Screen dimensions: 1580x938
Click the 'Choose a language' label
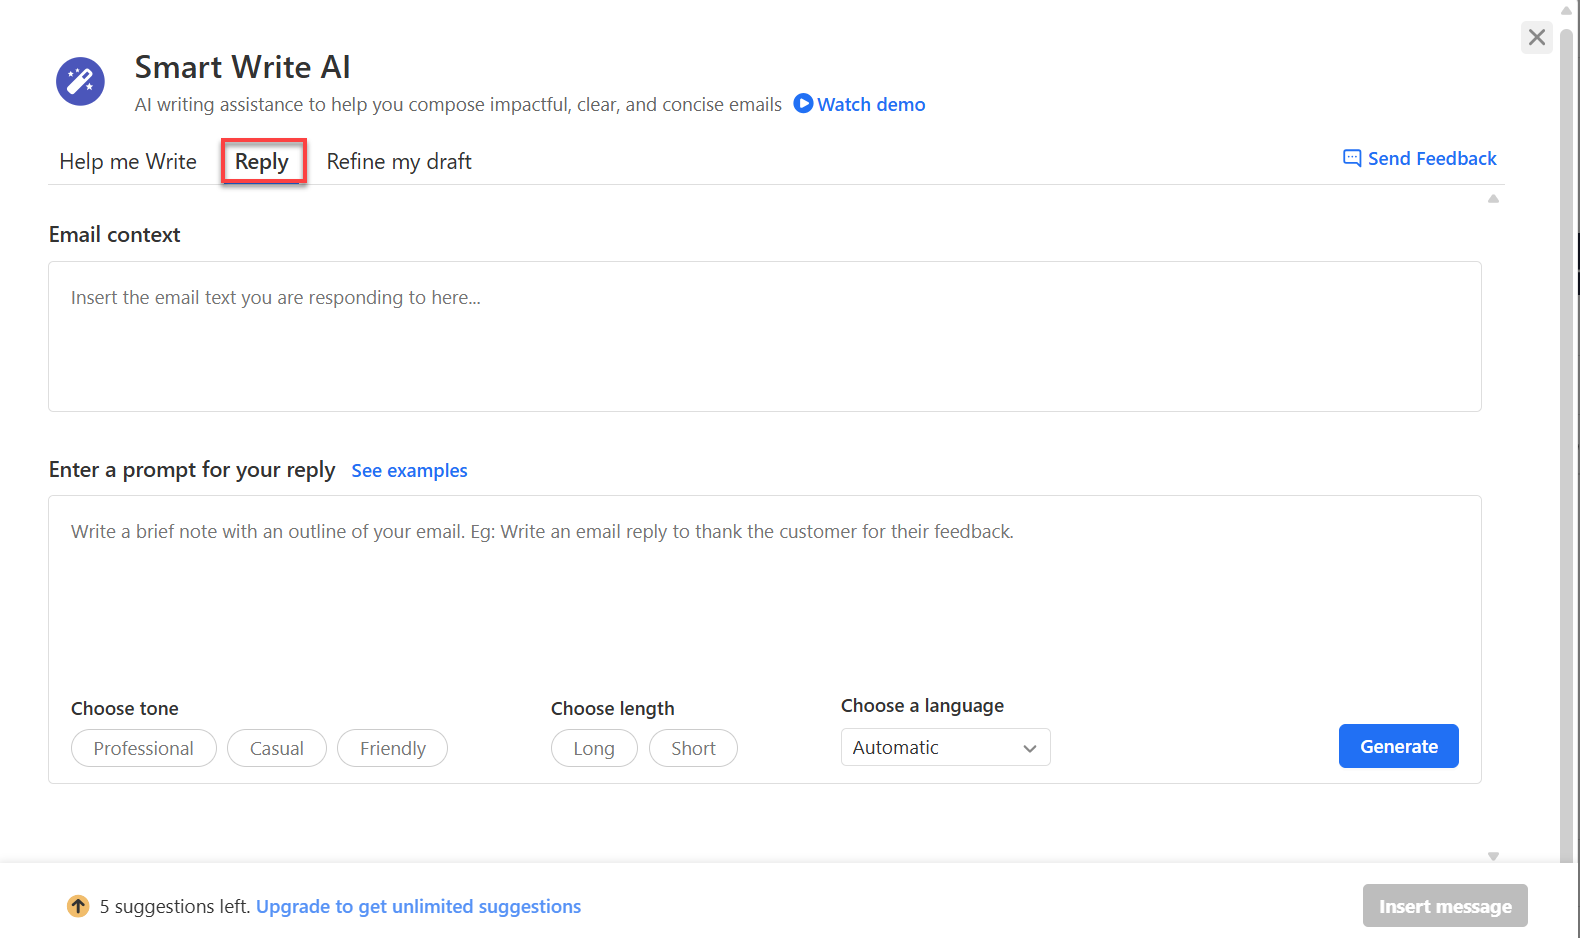pos(922,705)
